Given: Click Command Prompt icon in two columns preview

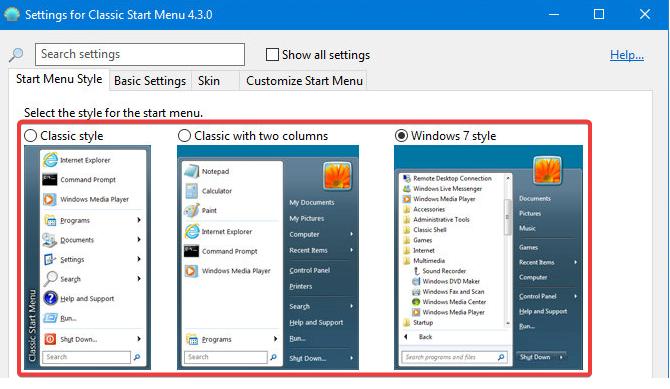Looking at the screenshot, I should pyautogui.click(x=191, y=251).
